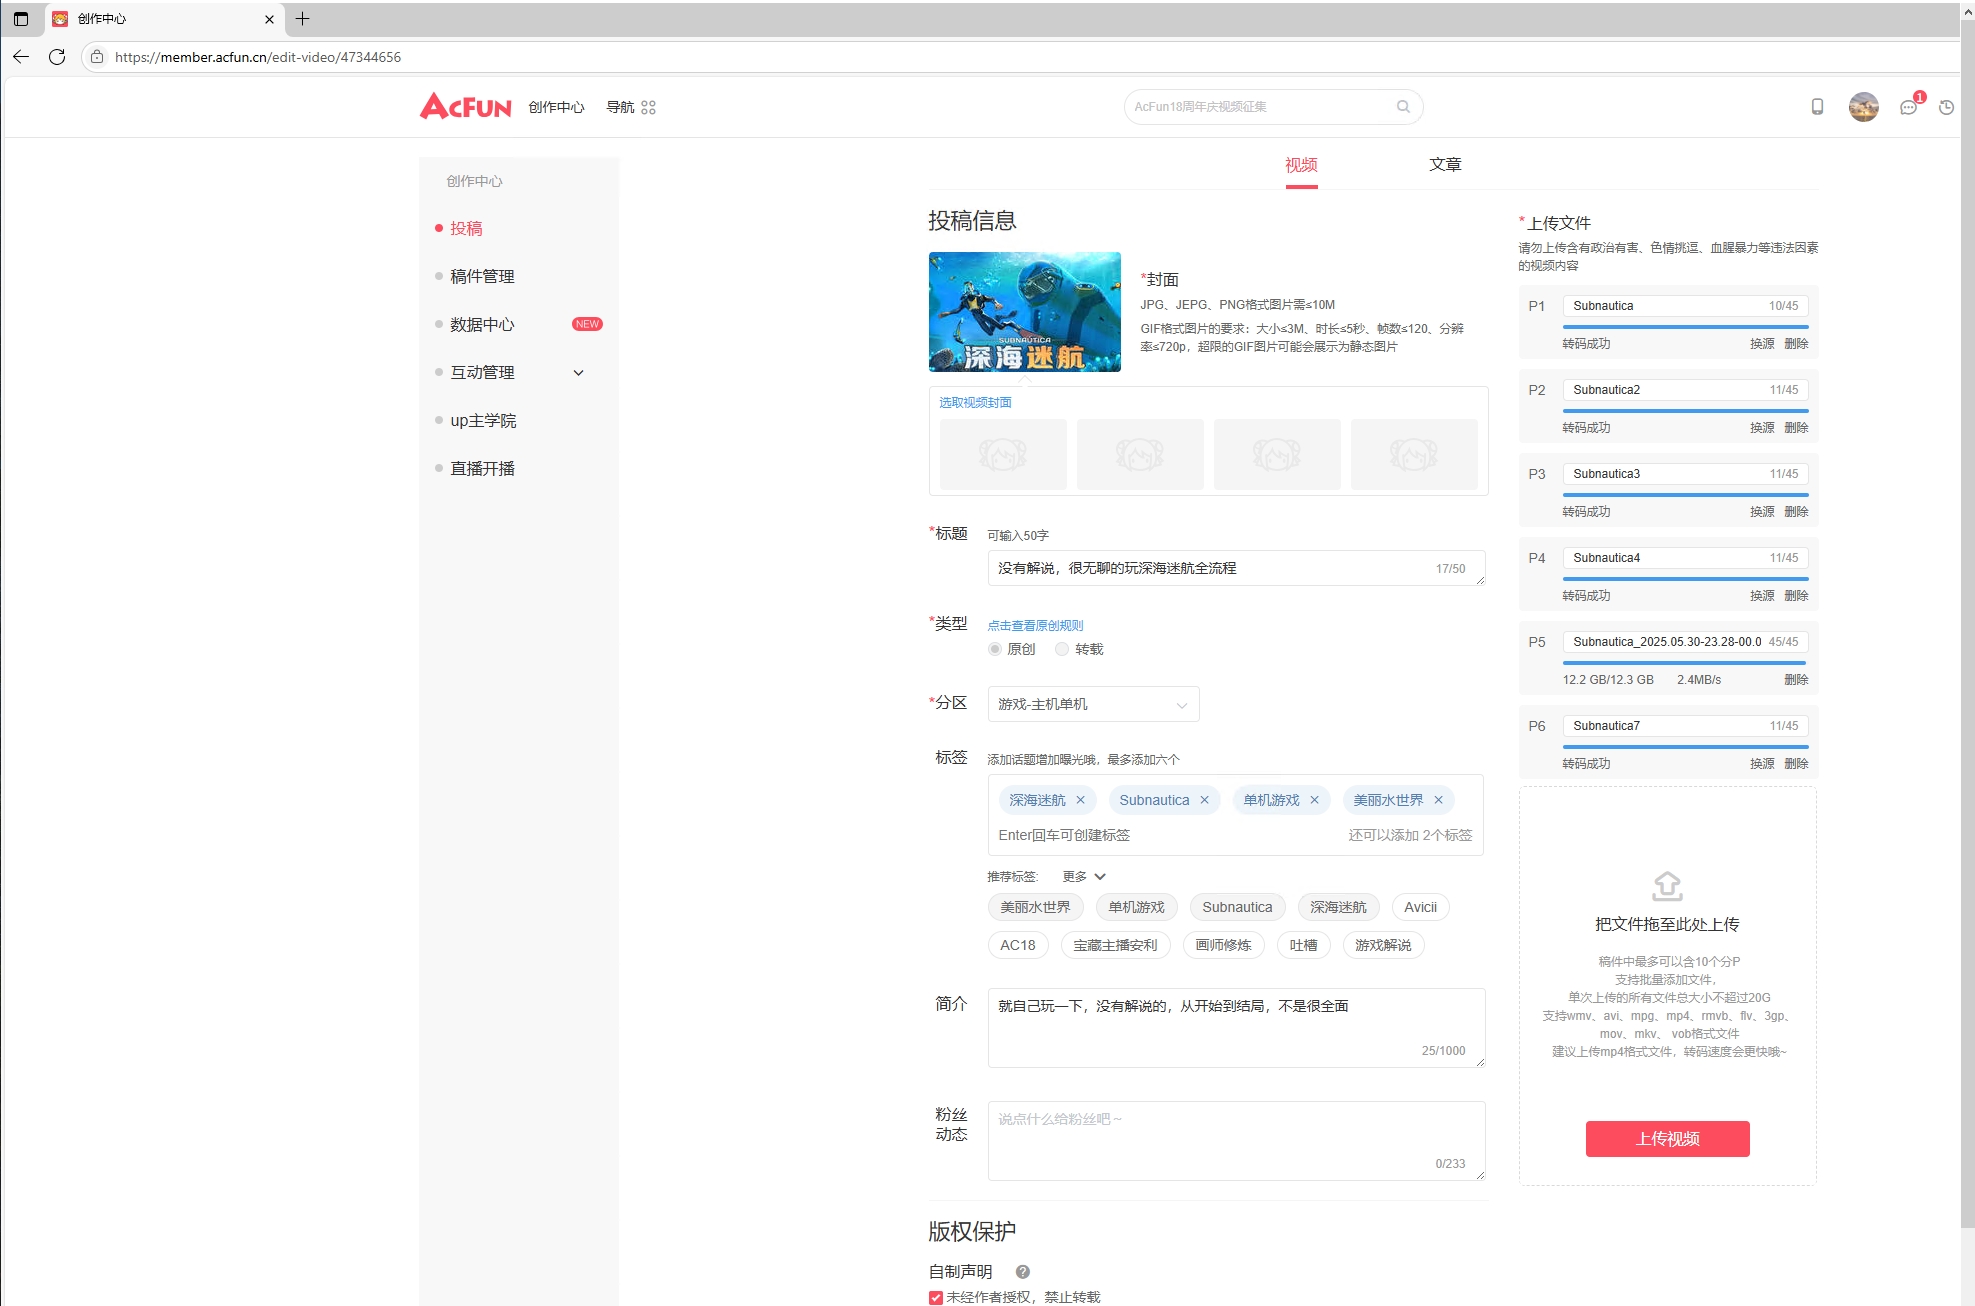This screenshot has width=1975, height=1306.
Task: Open a new browser tab
Action: 302,18
